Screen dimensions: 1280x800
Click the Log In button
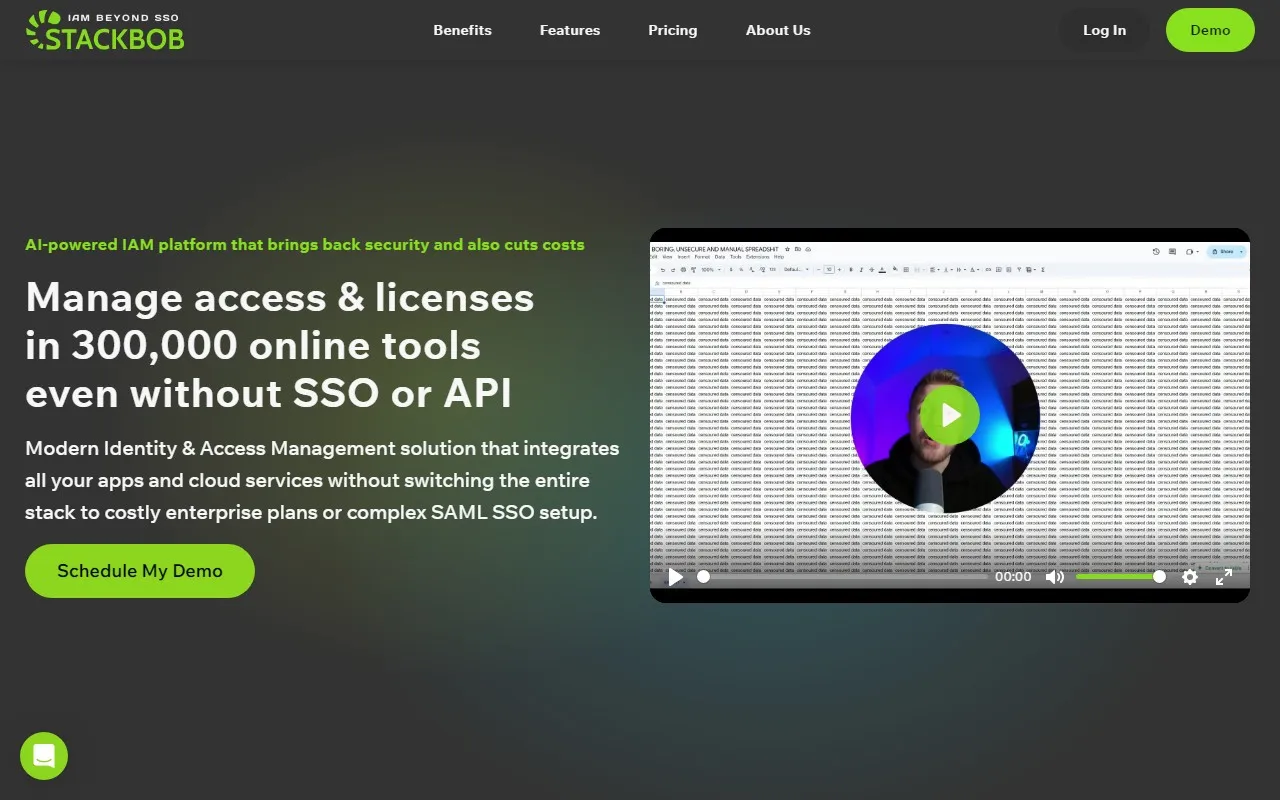[1104, 30]
